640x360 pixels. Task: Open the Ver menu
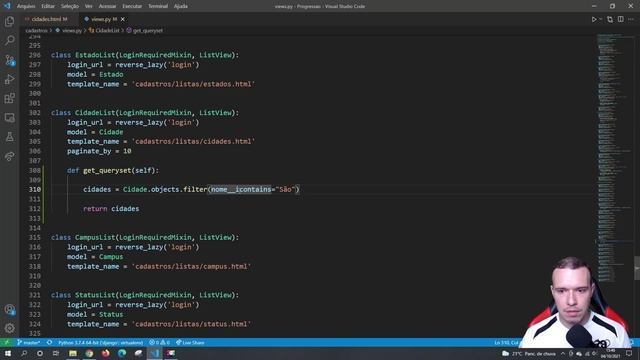[x=89, y=6]
